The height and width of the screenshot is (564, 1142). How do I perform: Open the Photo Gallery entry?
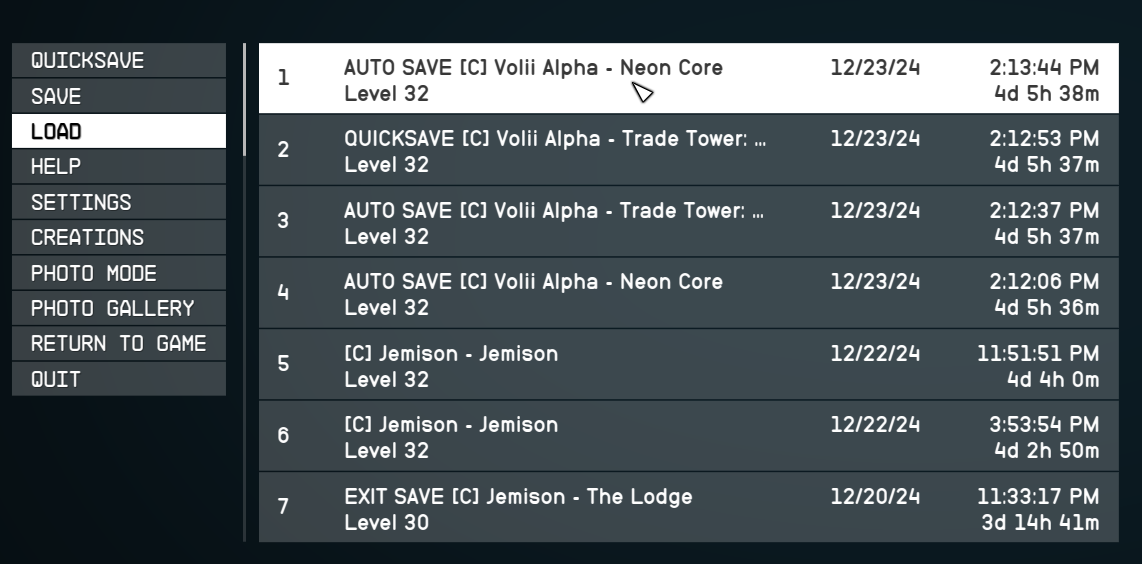(119, 308)
